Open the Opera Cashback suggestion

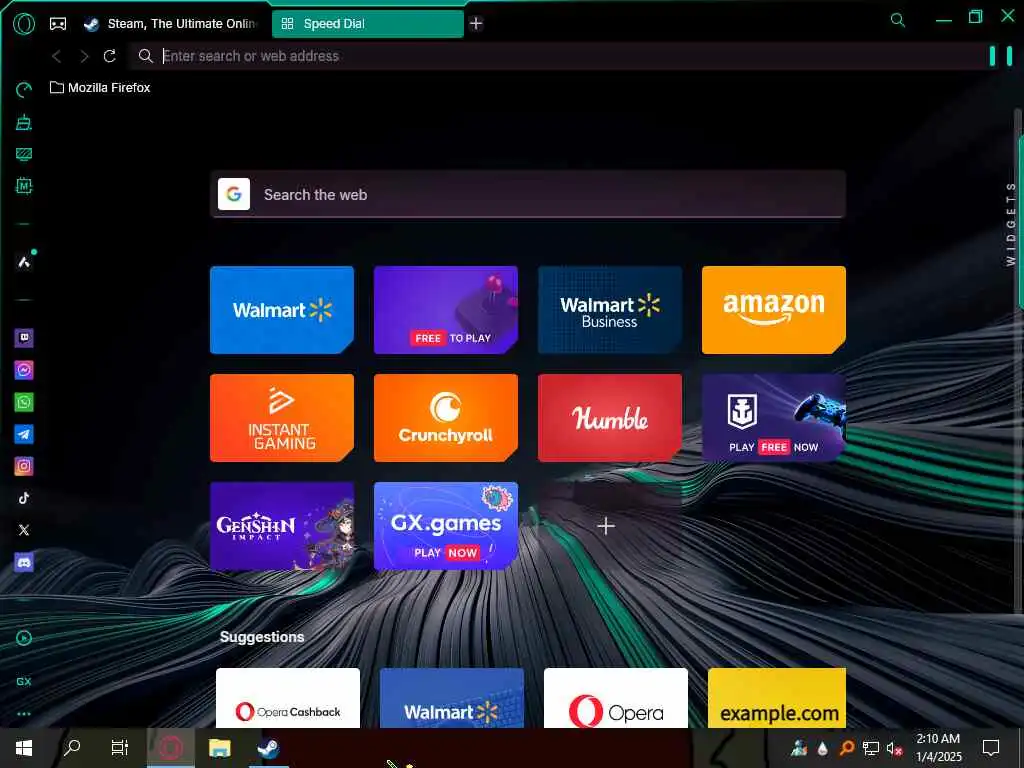click(x=288, y=698)
